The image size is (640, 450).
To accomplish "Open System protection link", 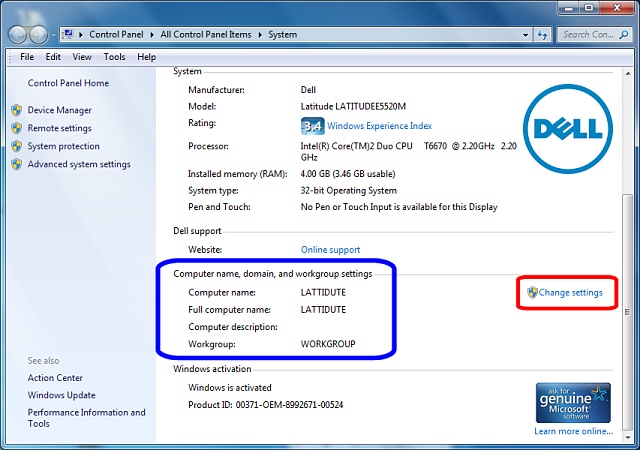I will tap(63, 146).
